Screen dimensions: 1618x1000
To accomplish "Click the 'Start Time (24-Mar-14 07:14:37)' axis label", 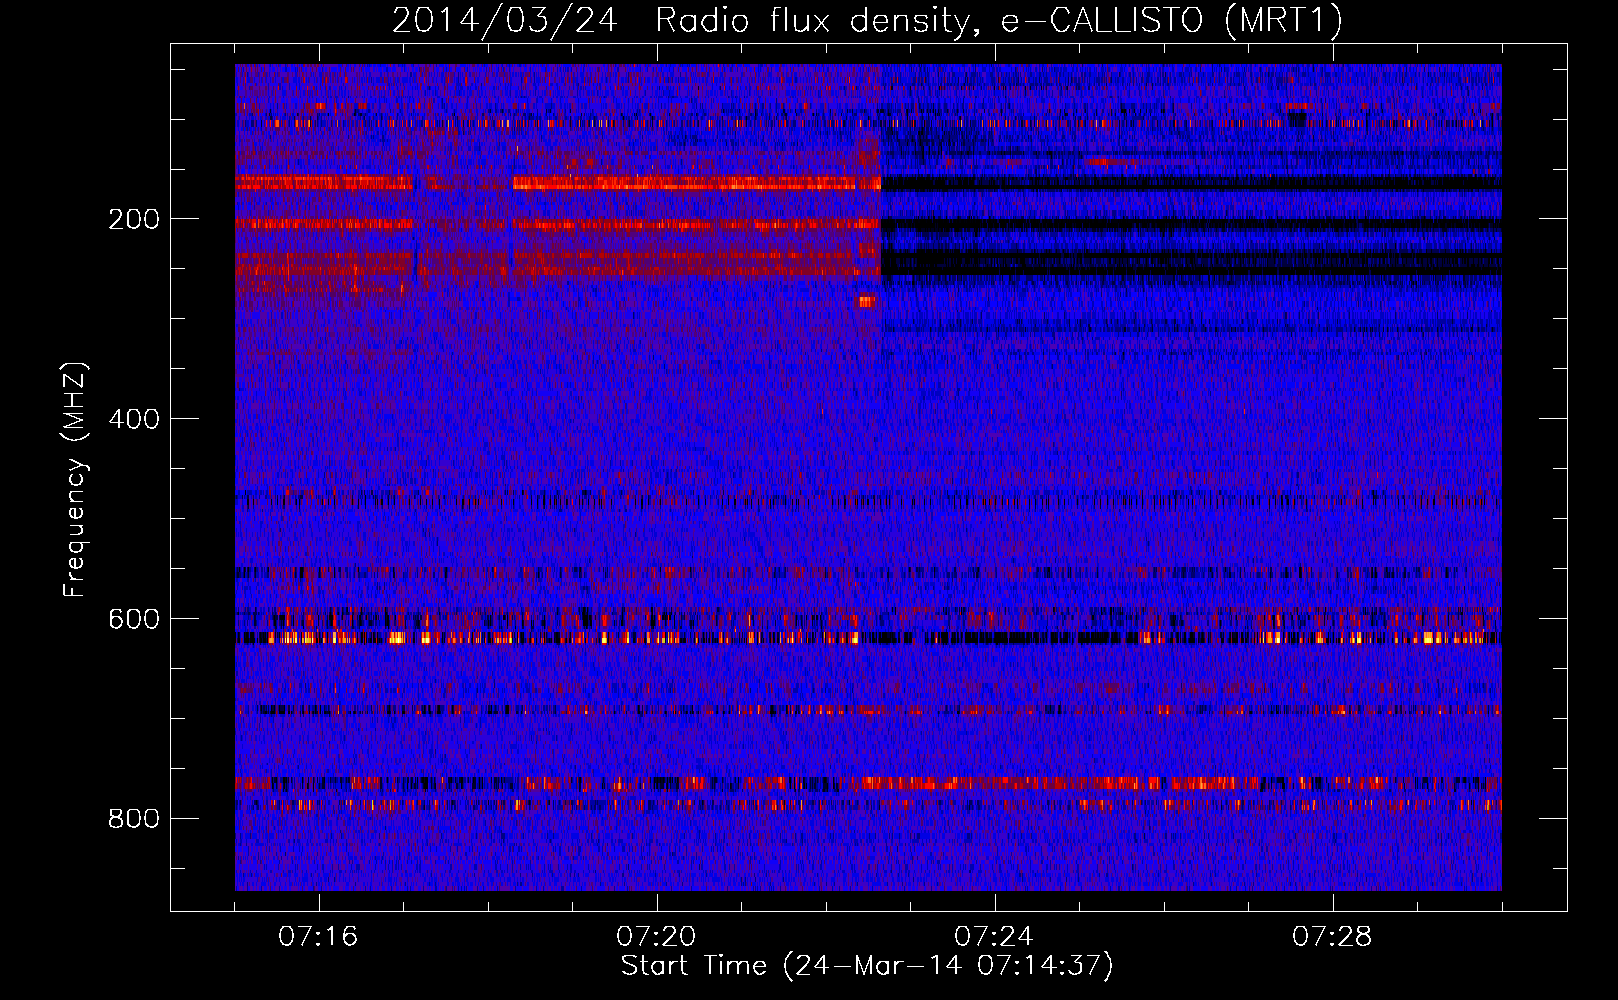I will click(867, 965).
